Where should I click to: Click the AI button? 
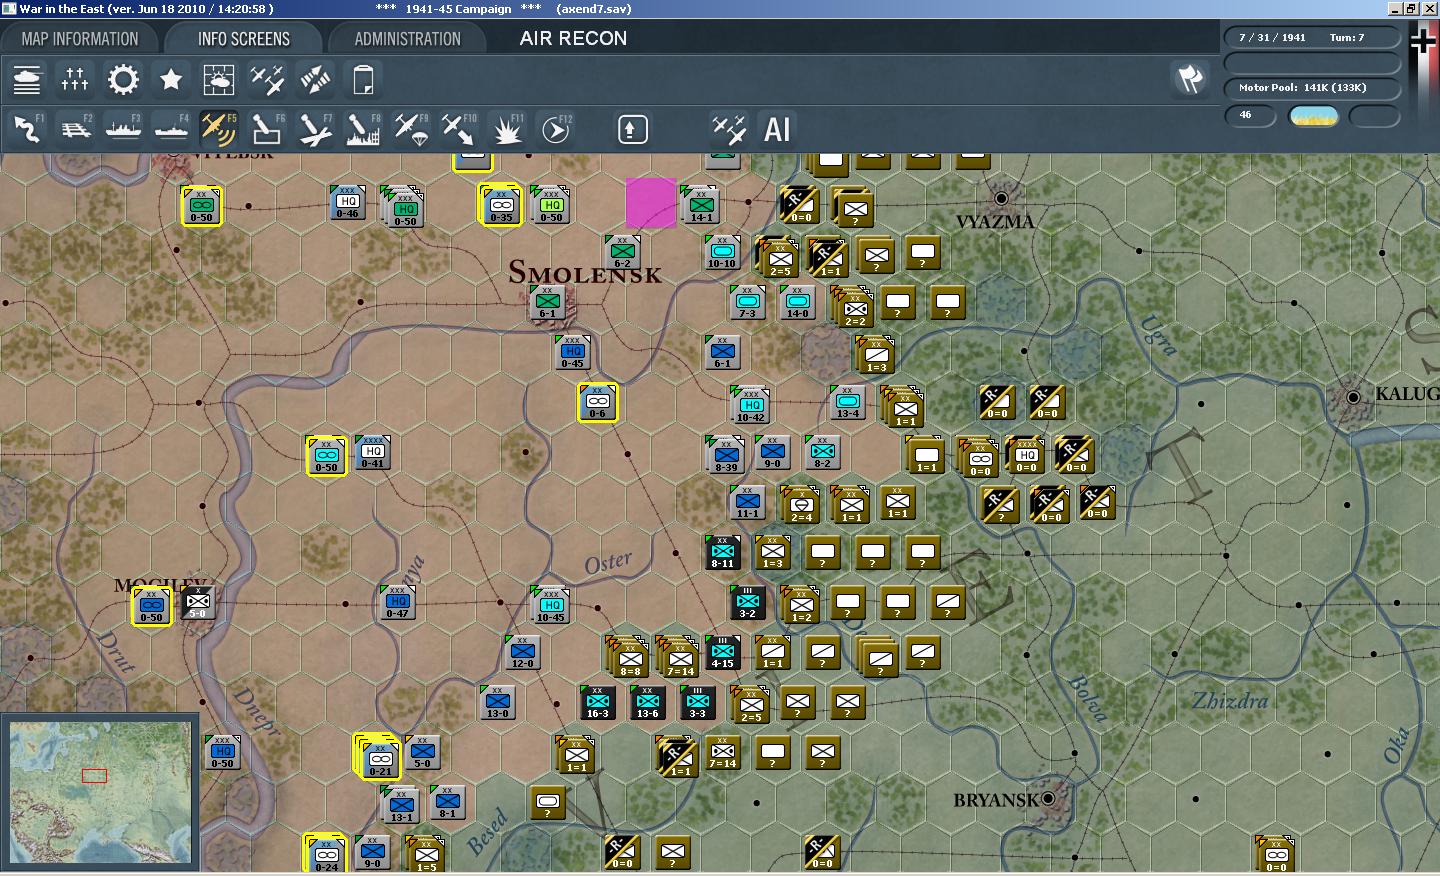(777, 129)
